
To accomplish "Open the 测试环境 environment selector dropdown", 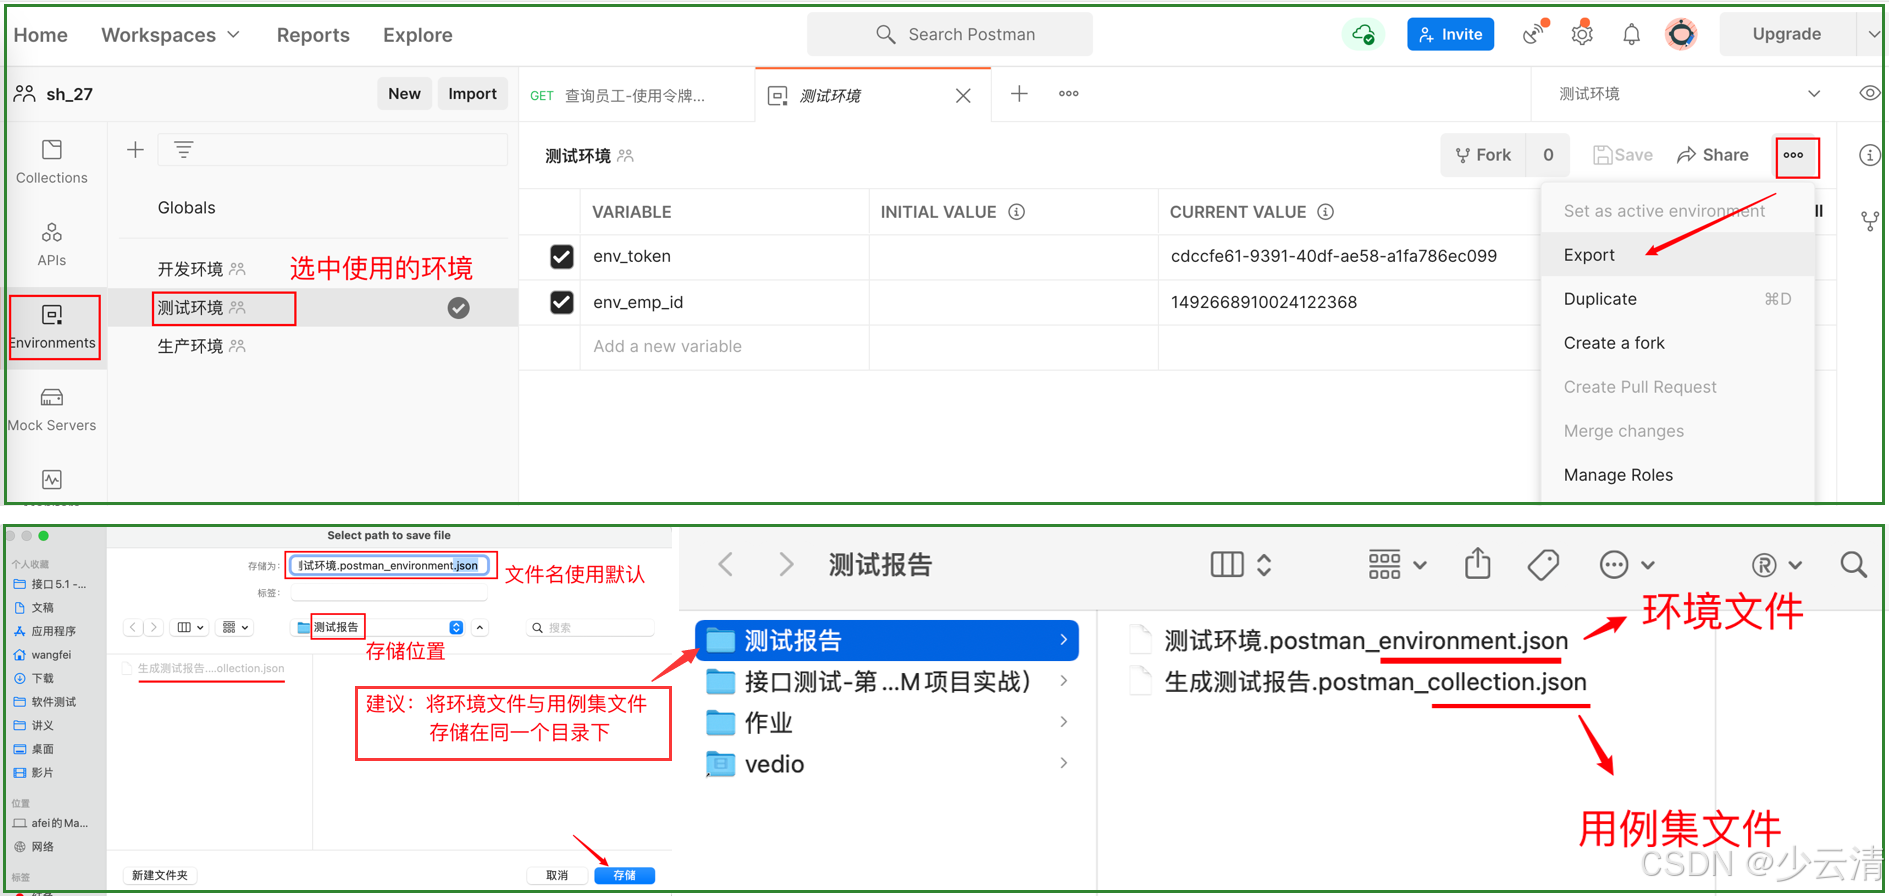I will point(1690,94).
